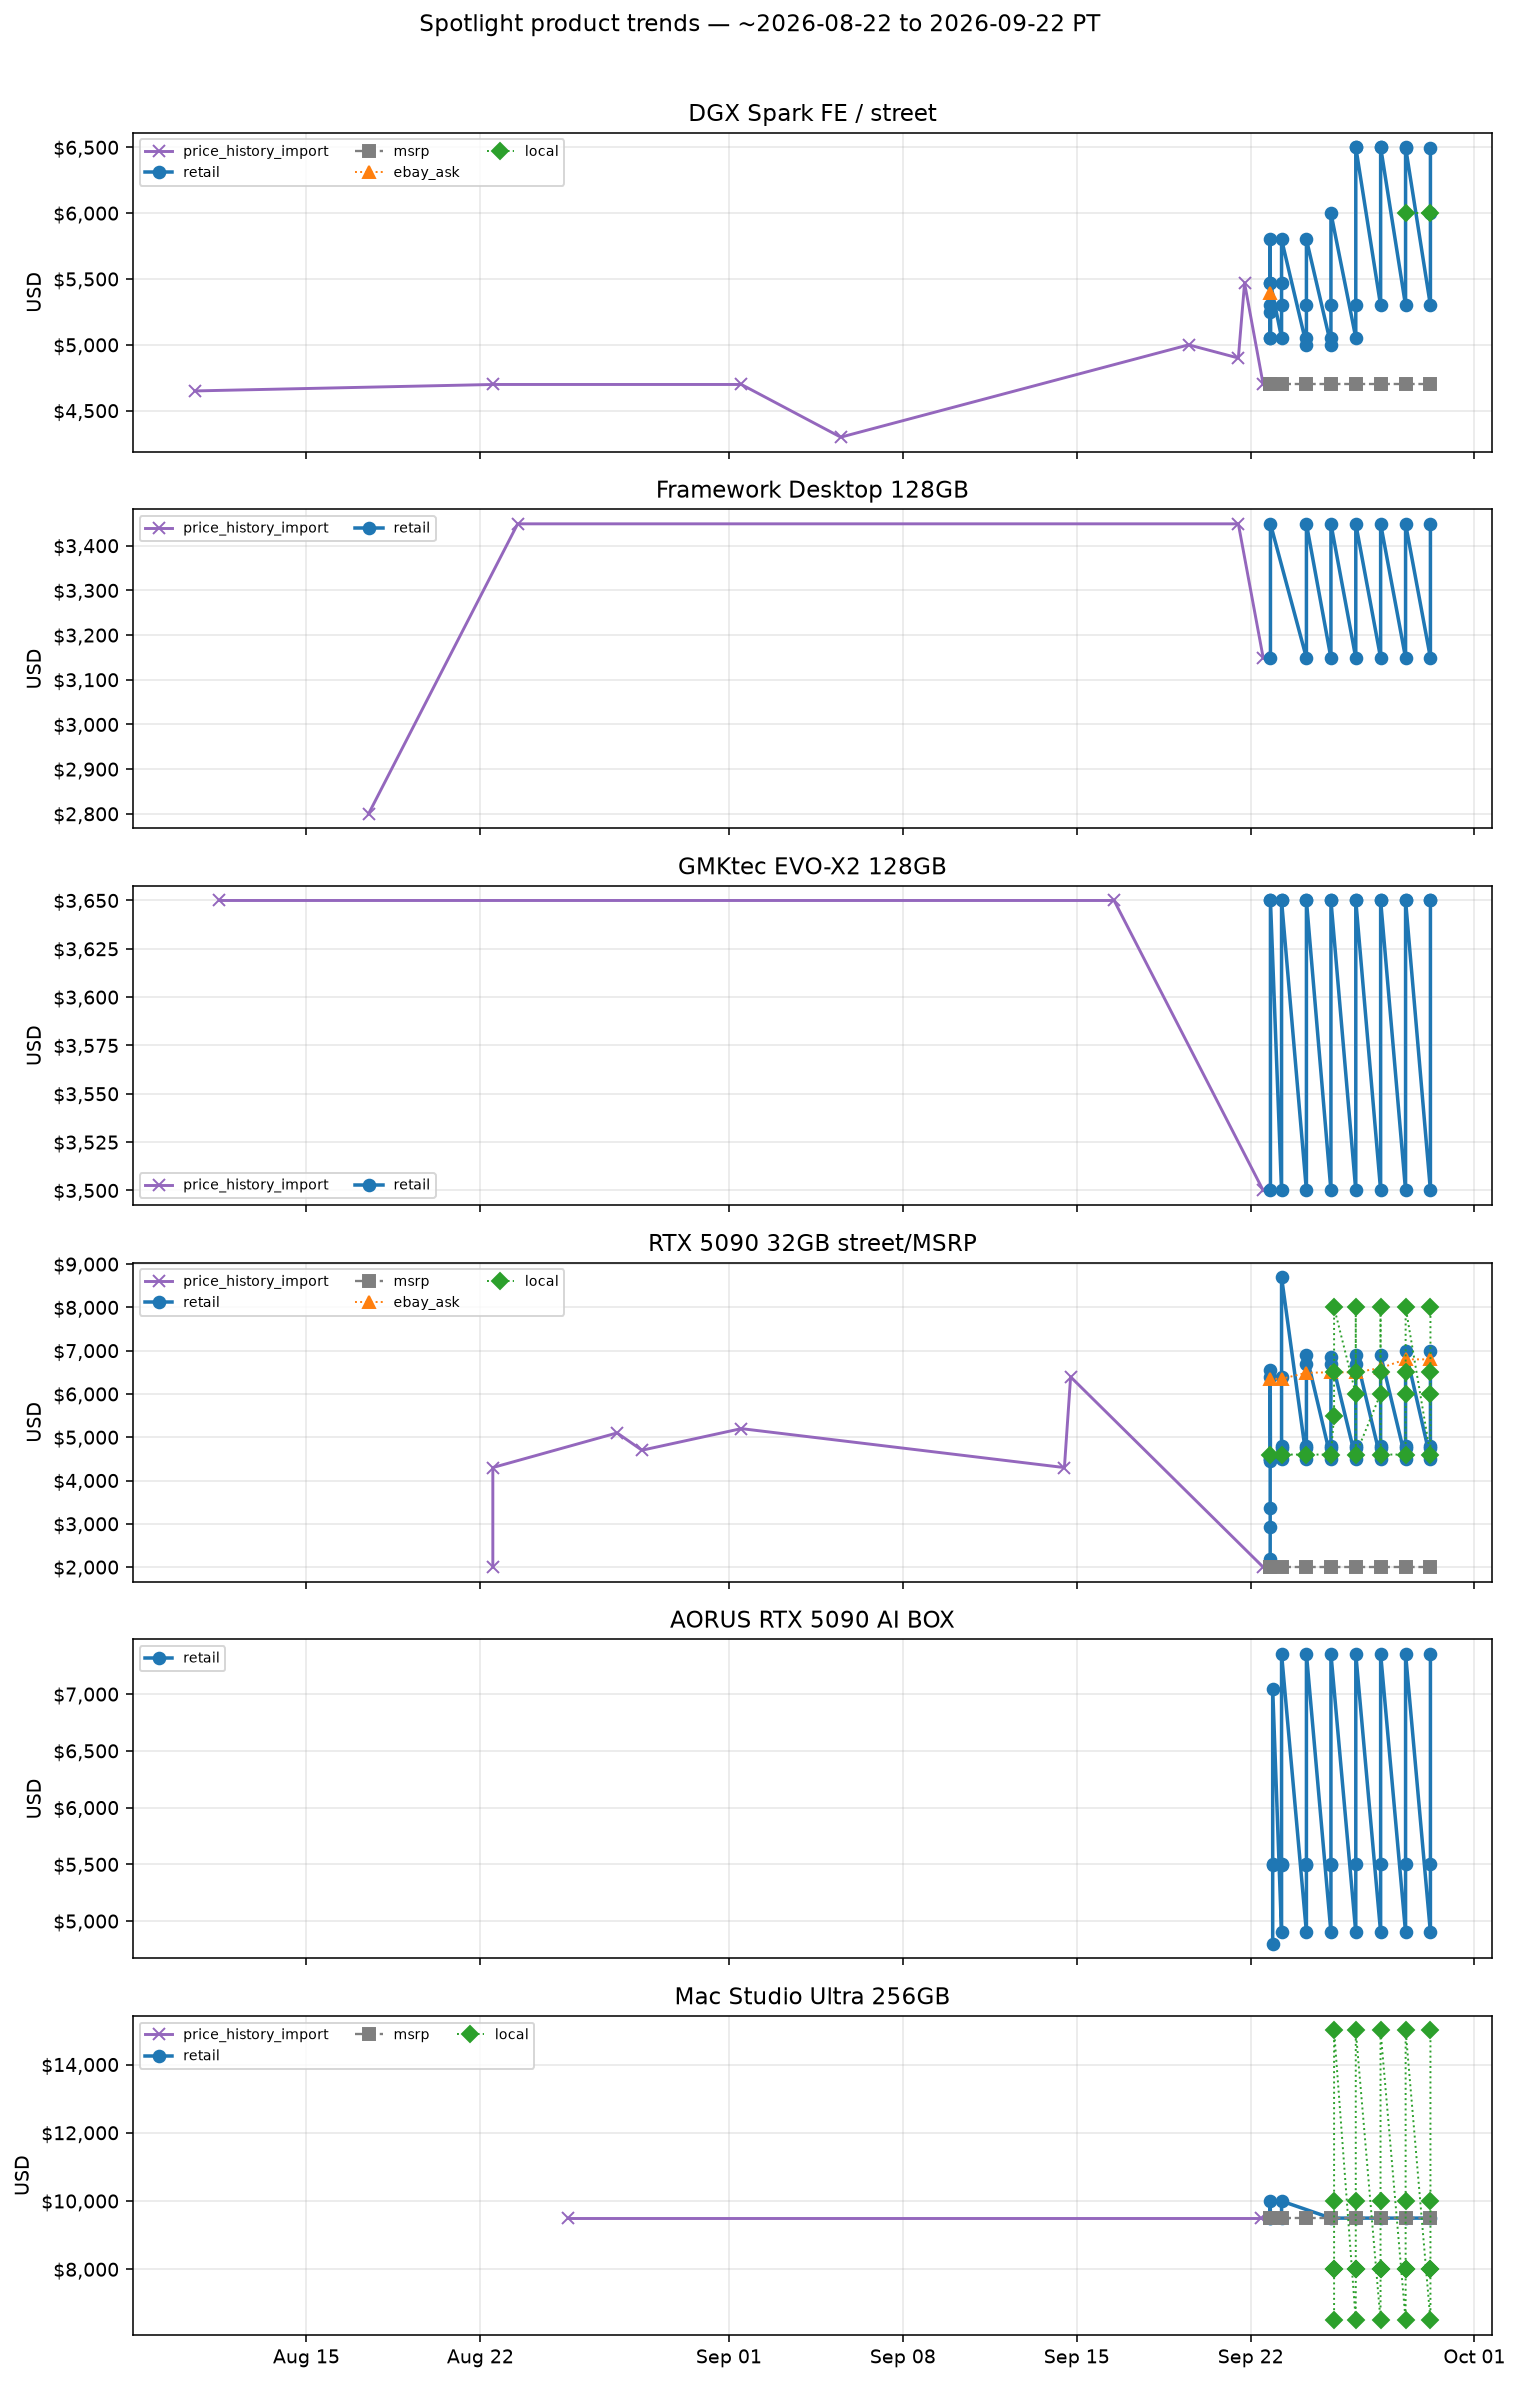The image size is (1519, 2382).
Task: Click 'msrp' in the RTX 5090 32GB legend
Action: [x=411, y=1281]
